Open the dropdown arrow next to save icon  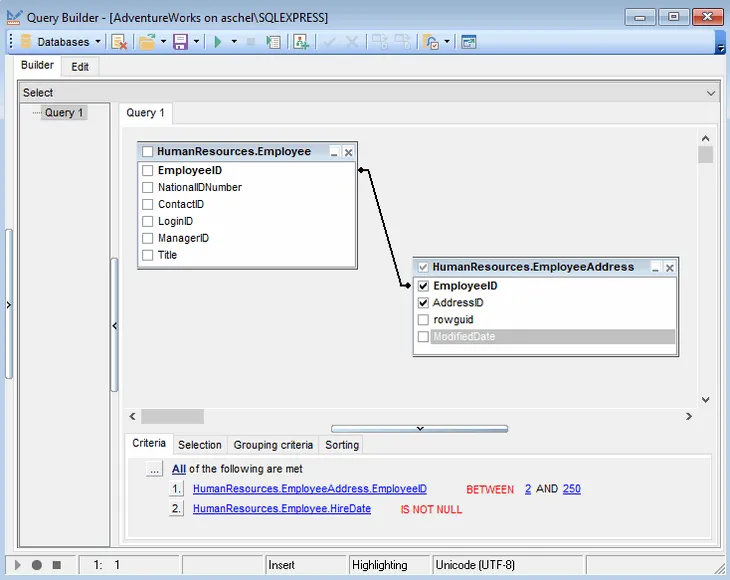point(196,41)
